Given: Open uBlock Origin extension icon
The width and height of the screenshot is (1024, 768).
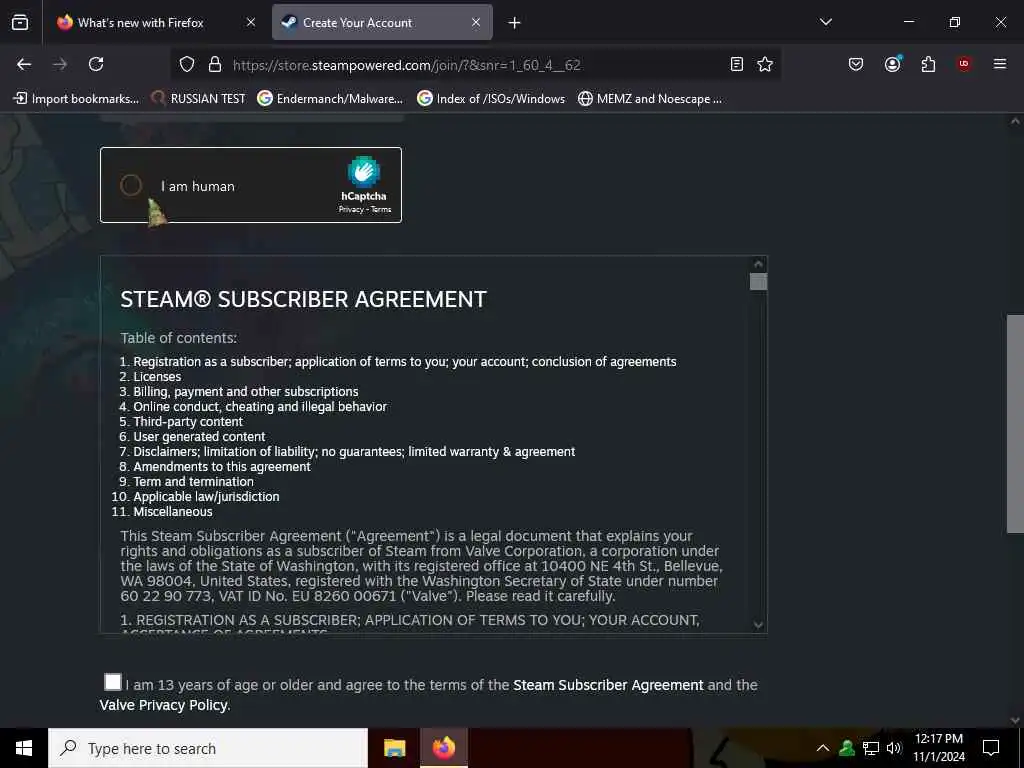Looking at the screenshot, I should click(964, 64).
